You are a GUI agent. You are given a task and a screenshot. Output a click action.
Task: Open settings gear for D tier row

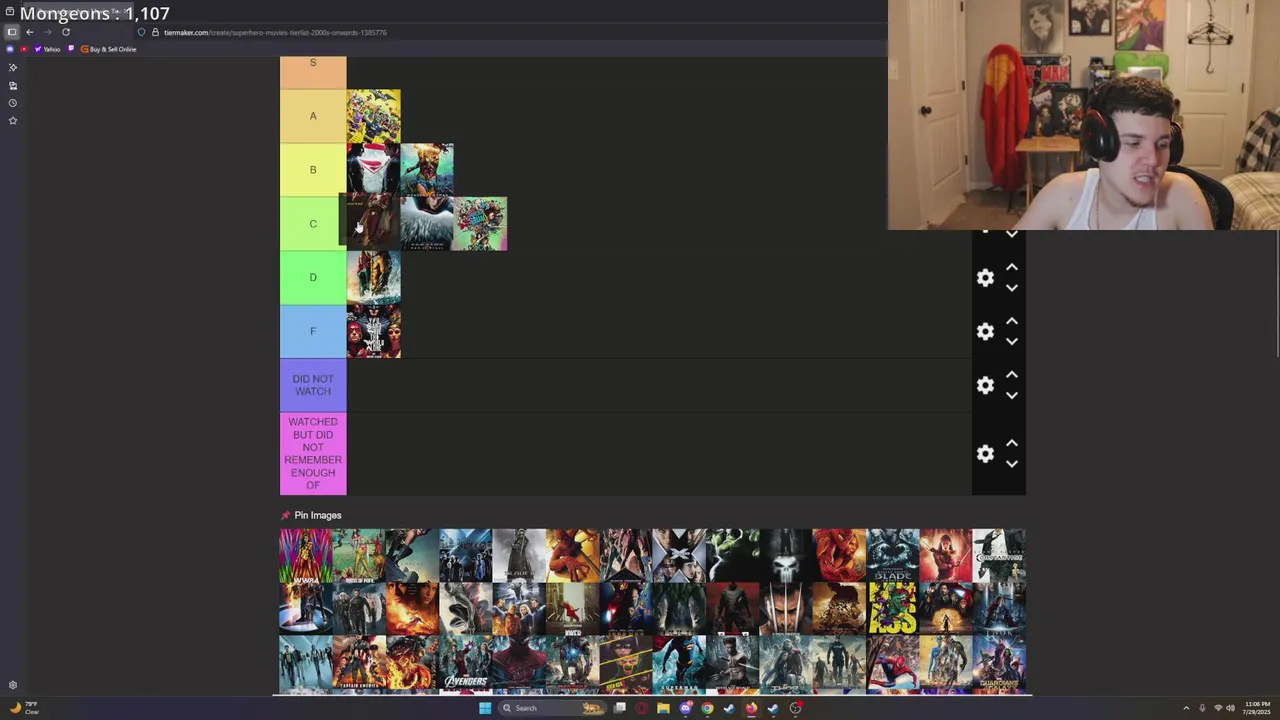(985, 278)
